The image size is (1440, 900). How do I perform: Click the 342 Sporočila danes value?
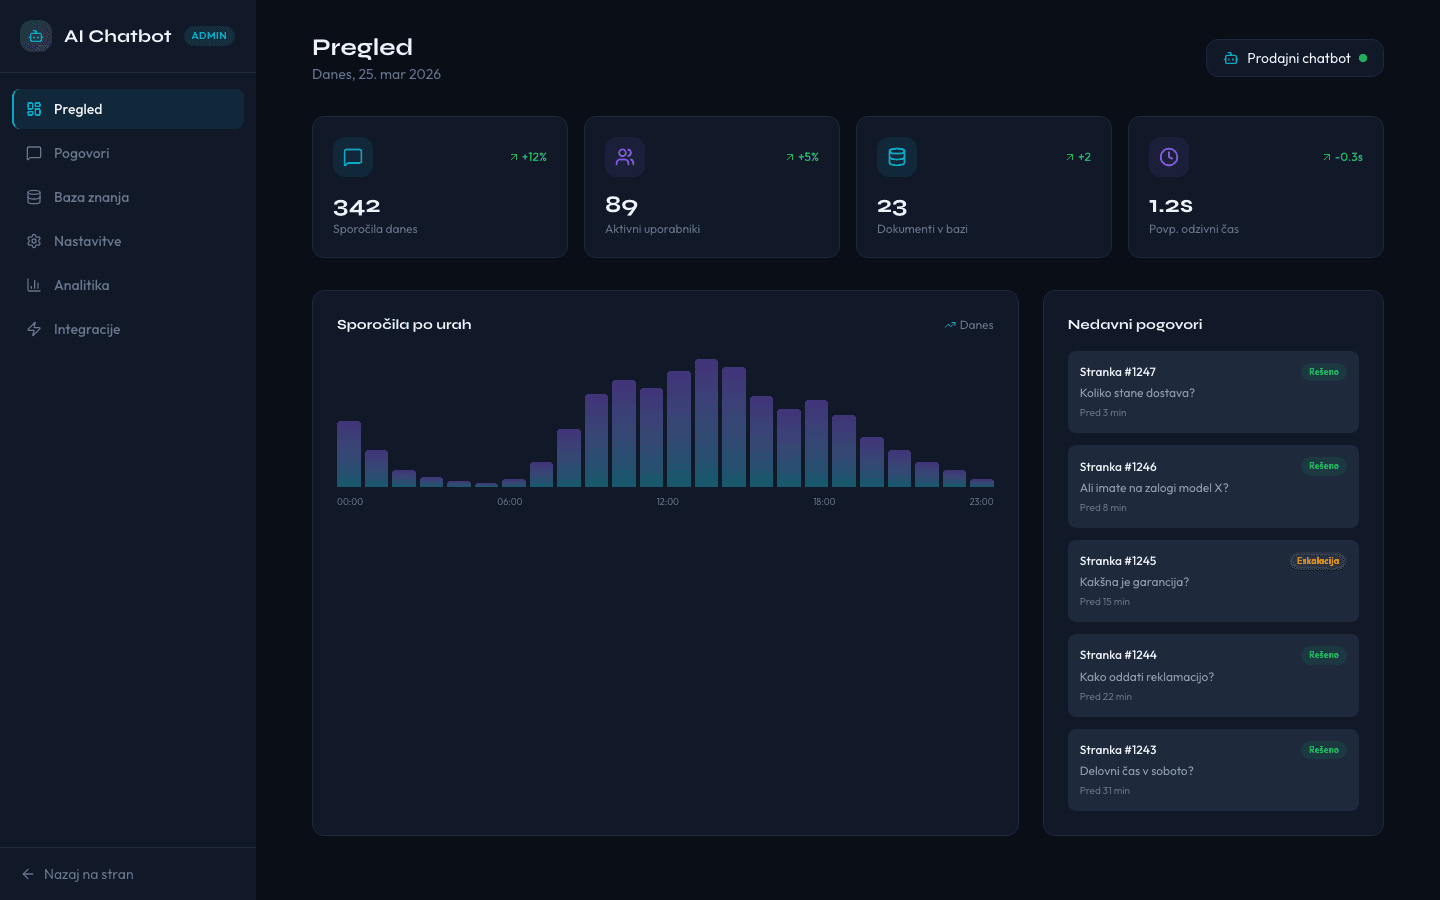click(x=357, y=207)
